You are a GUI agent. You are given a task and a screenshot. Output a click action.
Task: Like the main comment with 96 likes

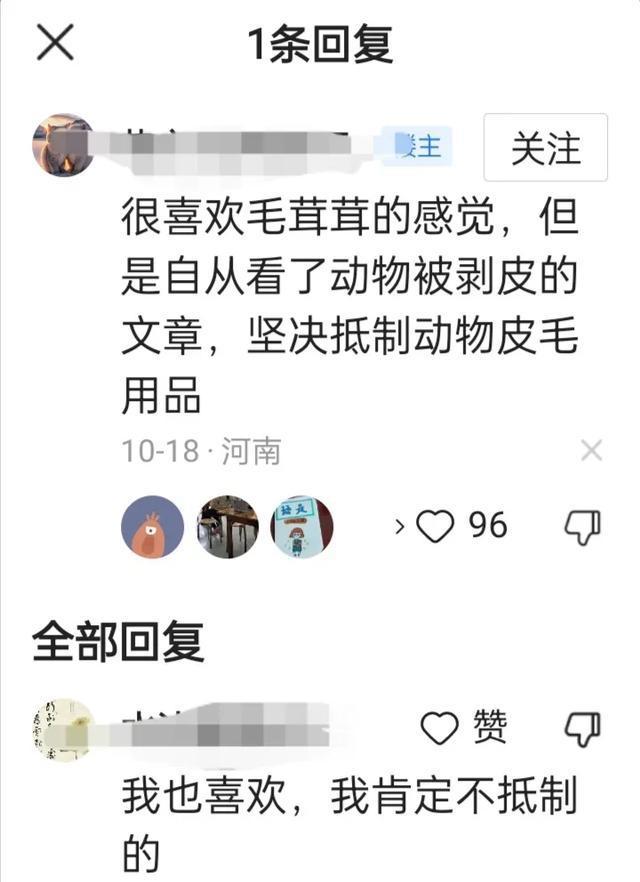coord(435,526)
